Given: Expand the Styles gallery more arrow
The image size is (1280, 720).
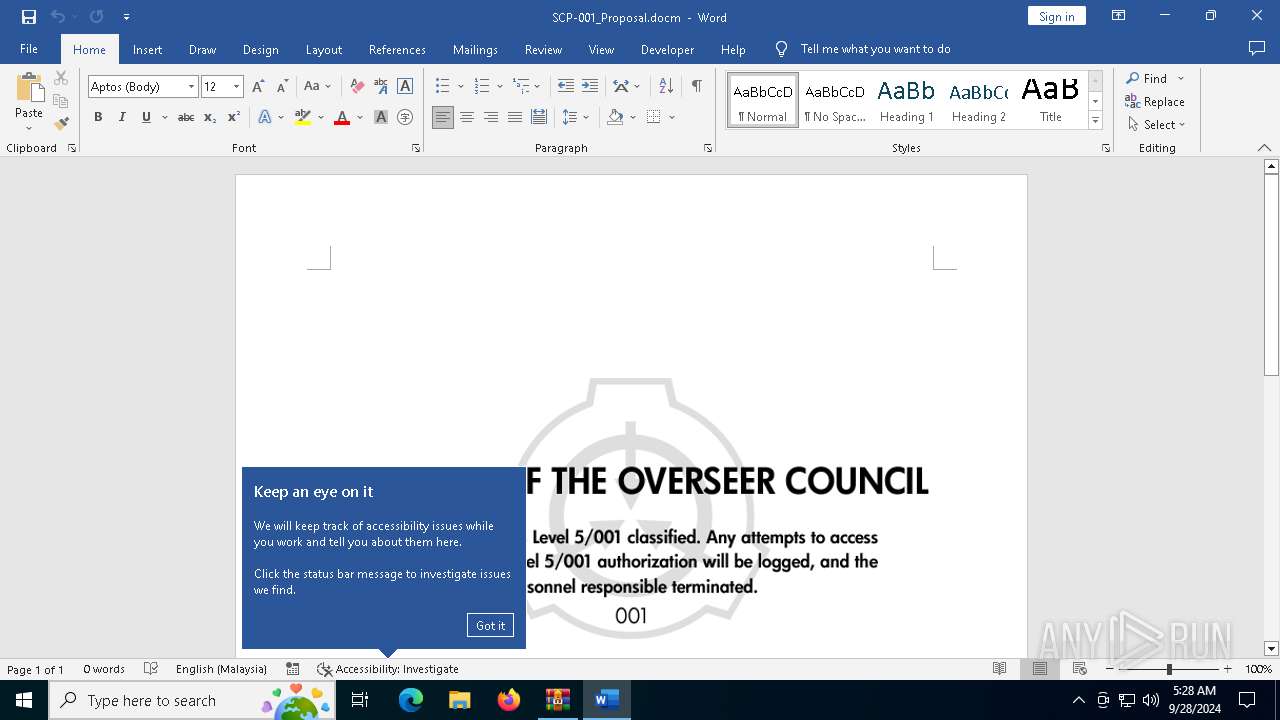Looking at the screenshot, I should click(x=1095, y=121).
